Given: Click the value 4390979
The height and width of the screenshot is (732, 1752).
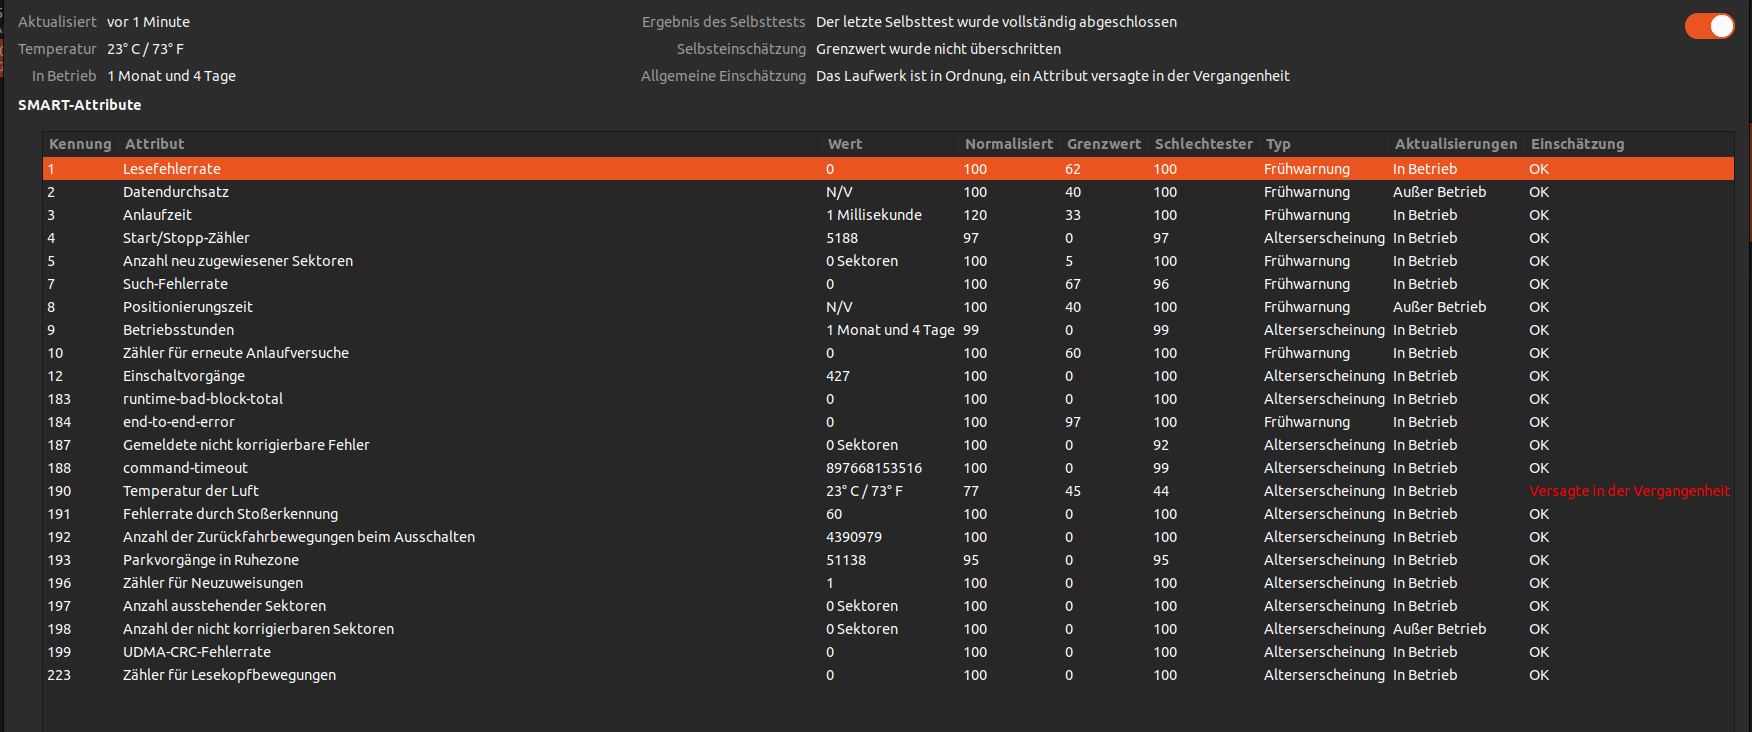Looking at the screenshot, I should [854, 537].
